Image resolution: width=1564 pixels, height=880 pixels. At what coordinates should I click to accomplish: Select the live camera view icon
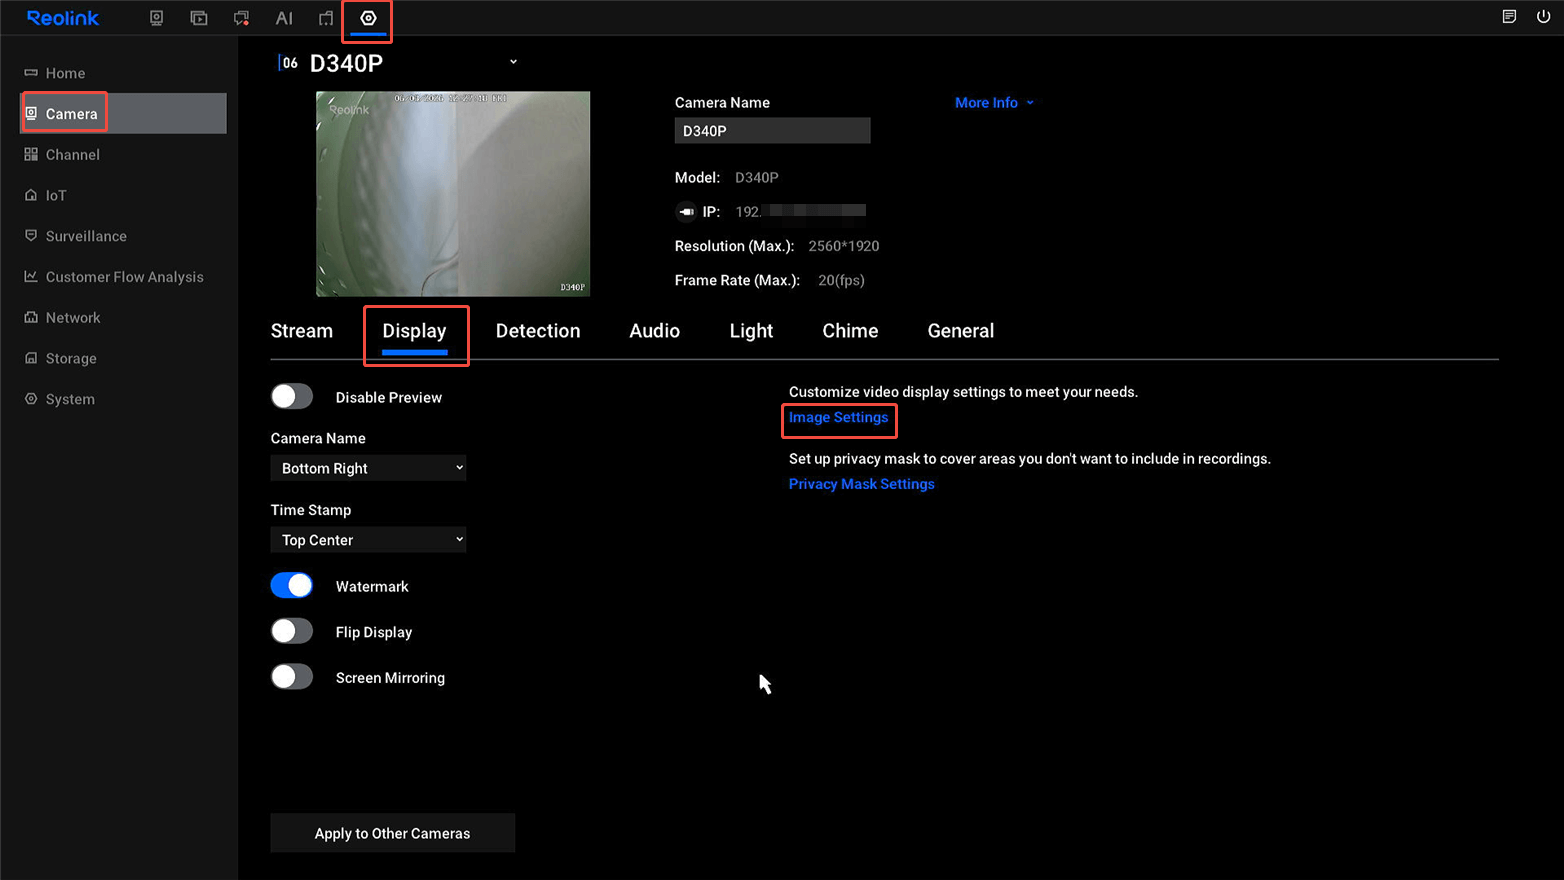tap(156, 17)
